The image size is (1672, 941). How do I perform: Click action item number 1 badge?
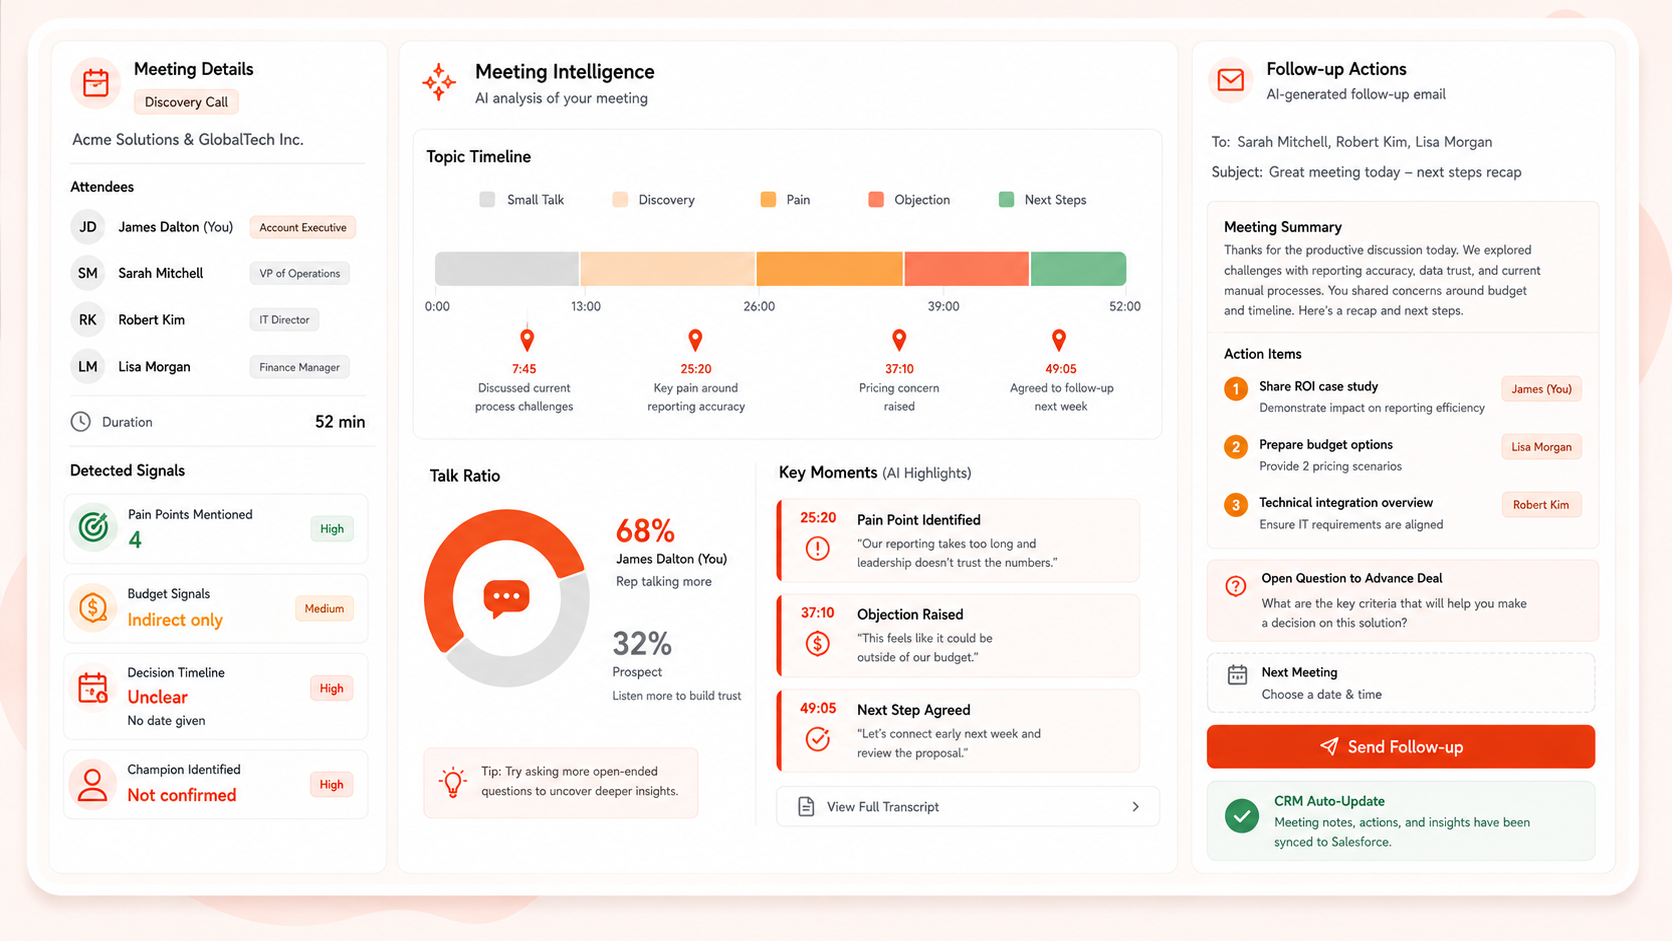coord(1236,388)
